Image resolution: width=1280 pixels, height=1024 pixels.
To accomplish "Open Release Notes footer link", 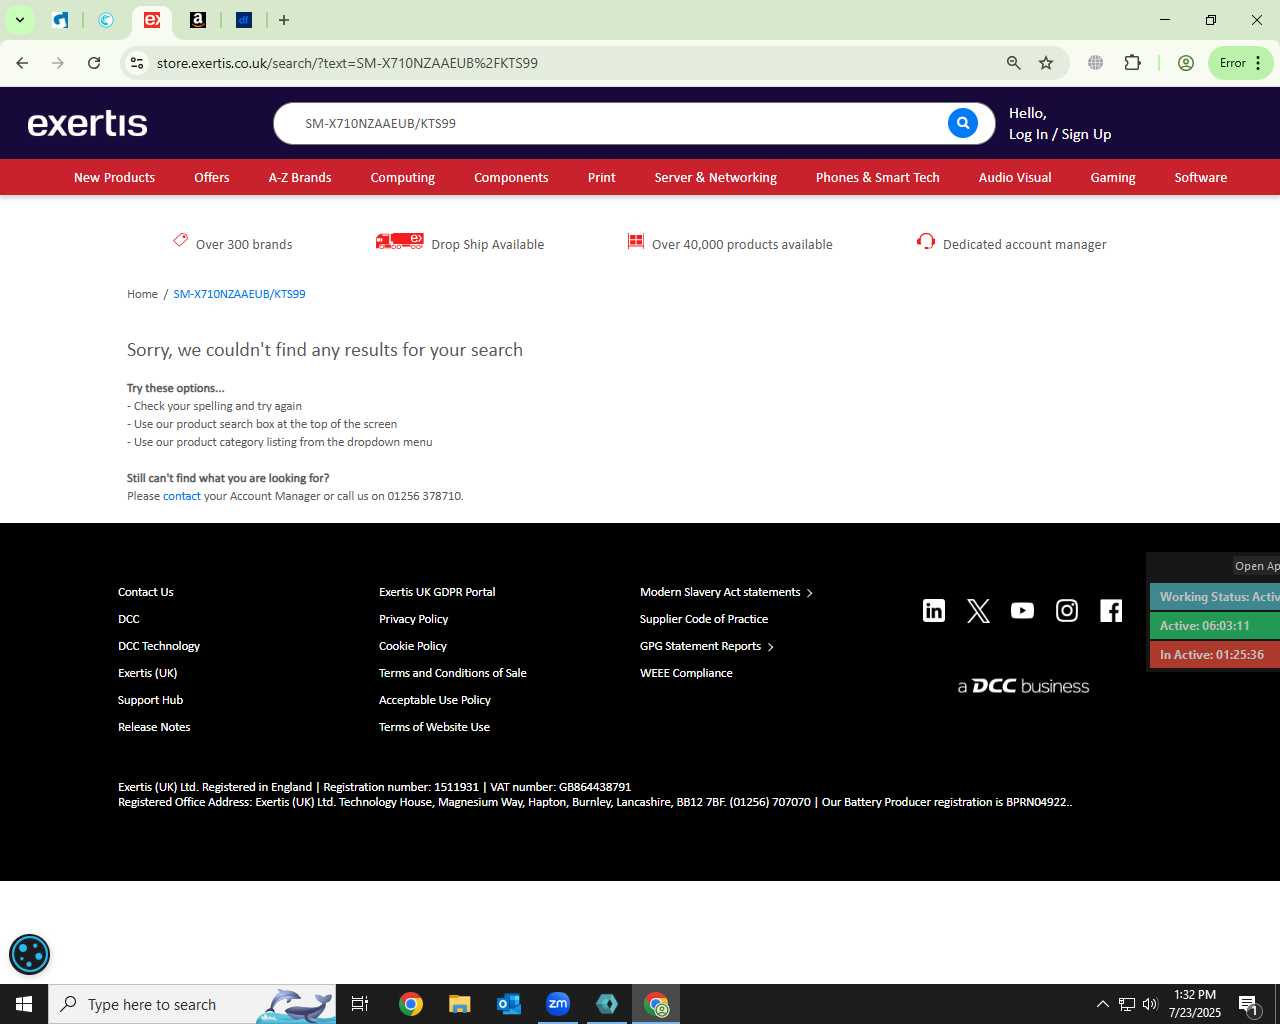I will [x=154, y=727].
